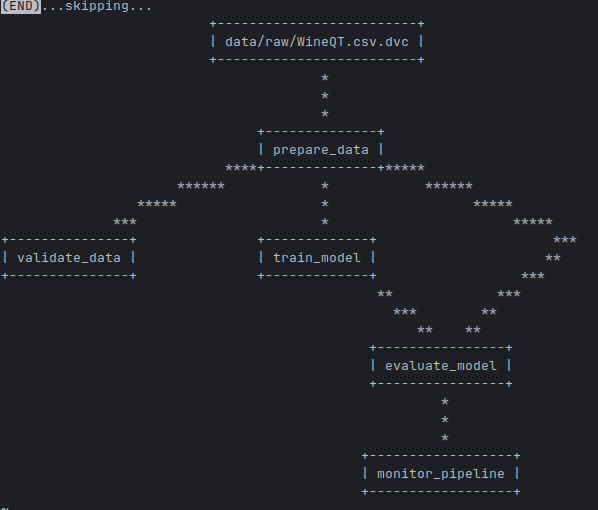Image resolution: width=598 pixels, height=510 pixels.
Task: Select the prepare_data stage box
Action: click(321, 150)
